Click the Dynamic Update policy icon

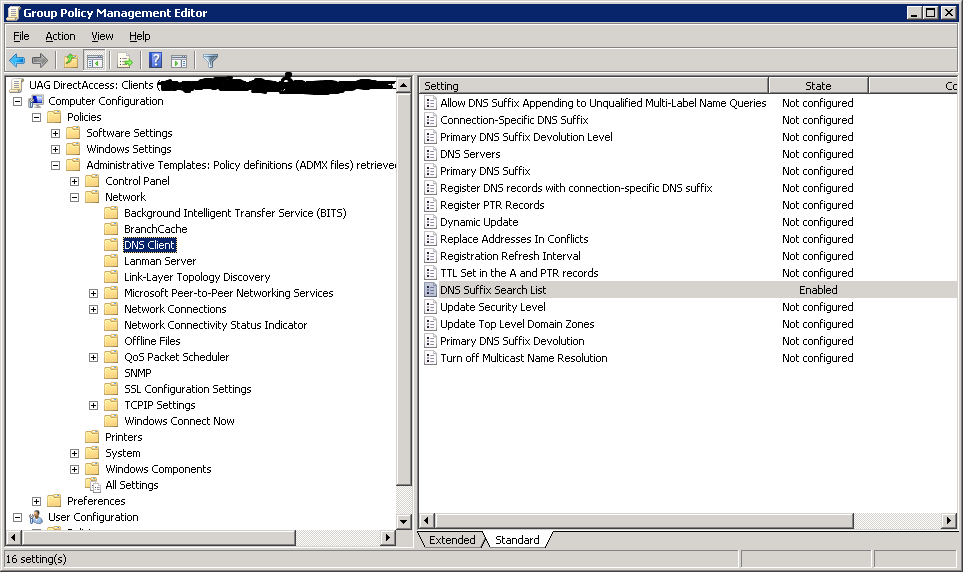point(431,222)
